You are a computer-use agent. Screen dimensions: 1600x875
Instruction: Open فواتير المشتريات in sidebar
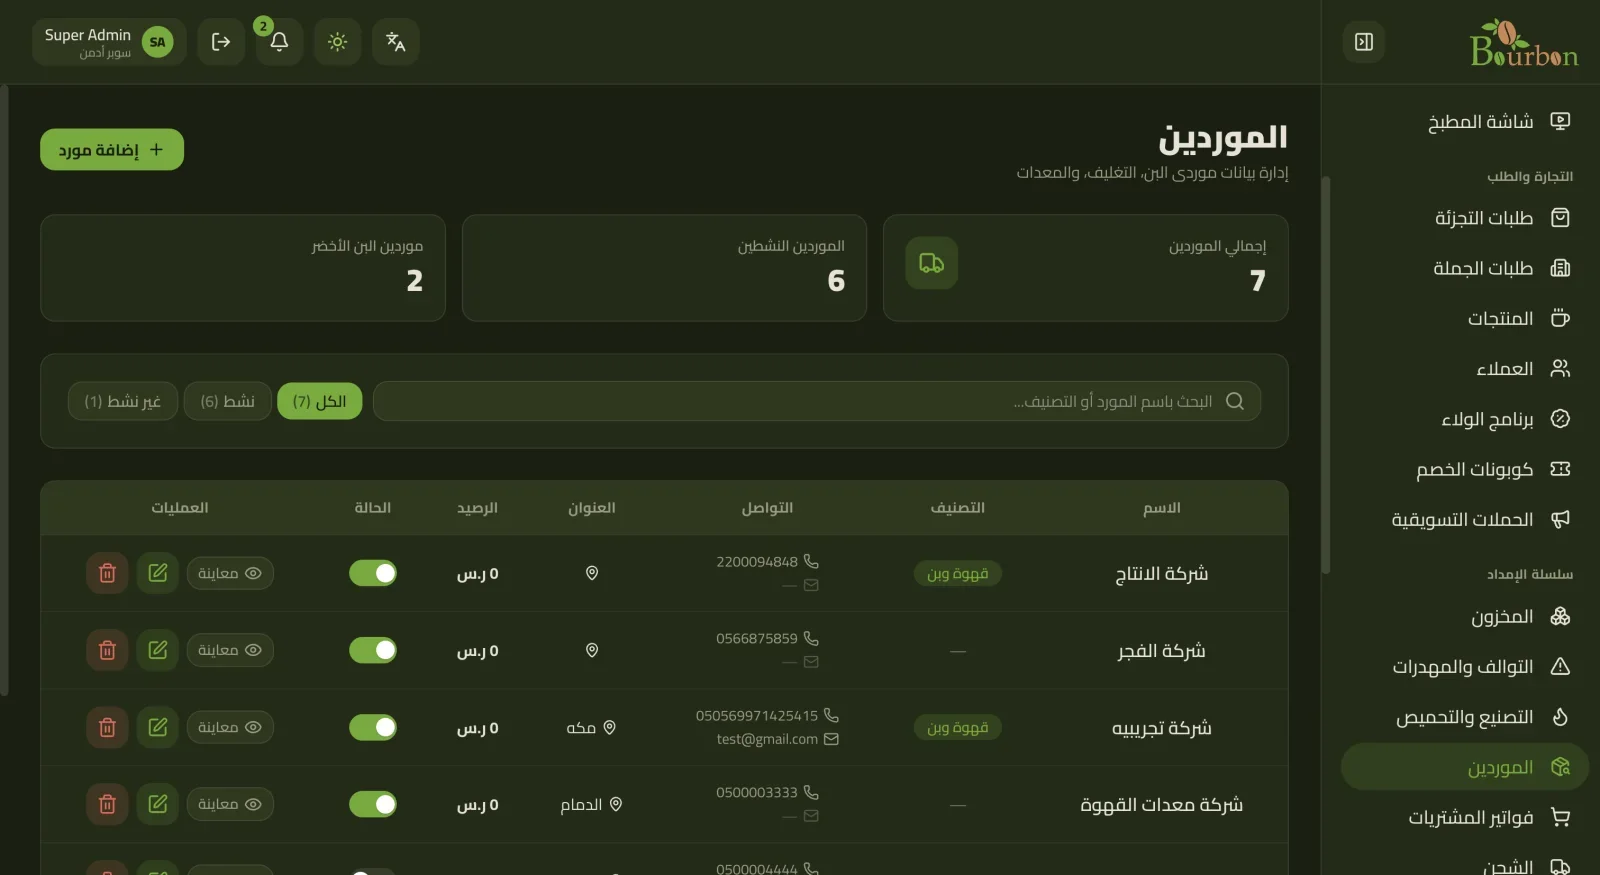tap(1465, 817)
